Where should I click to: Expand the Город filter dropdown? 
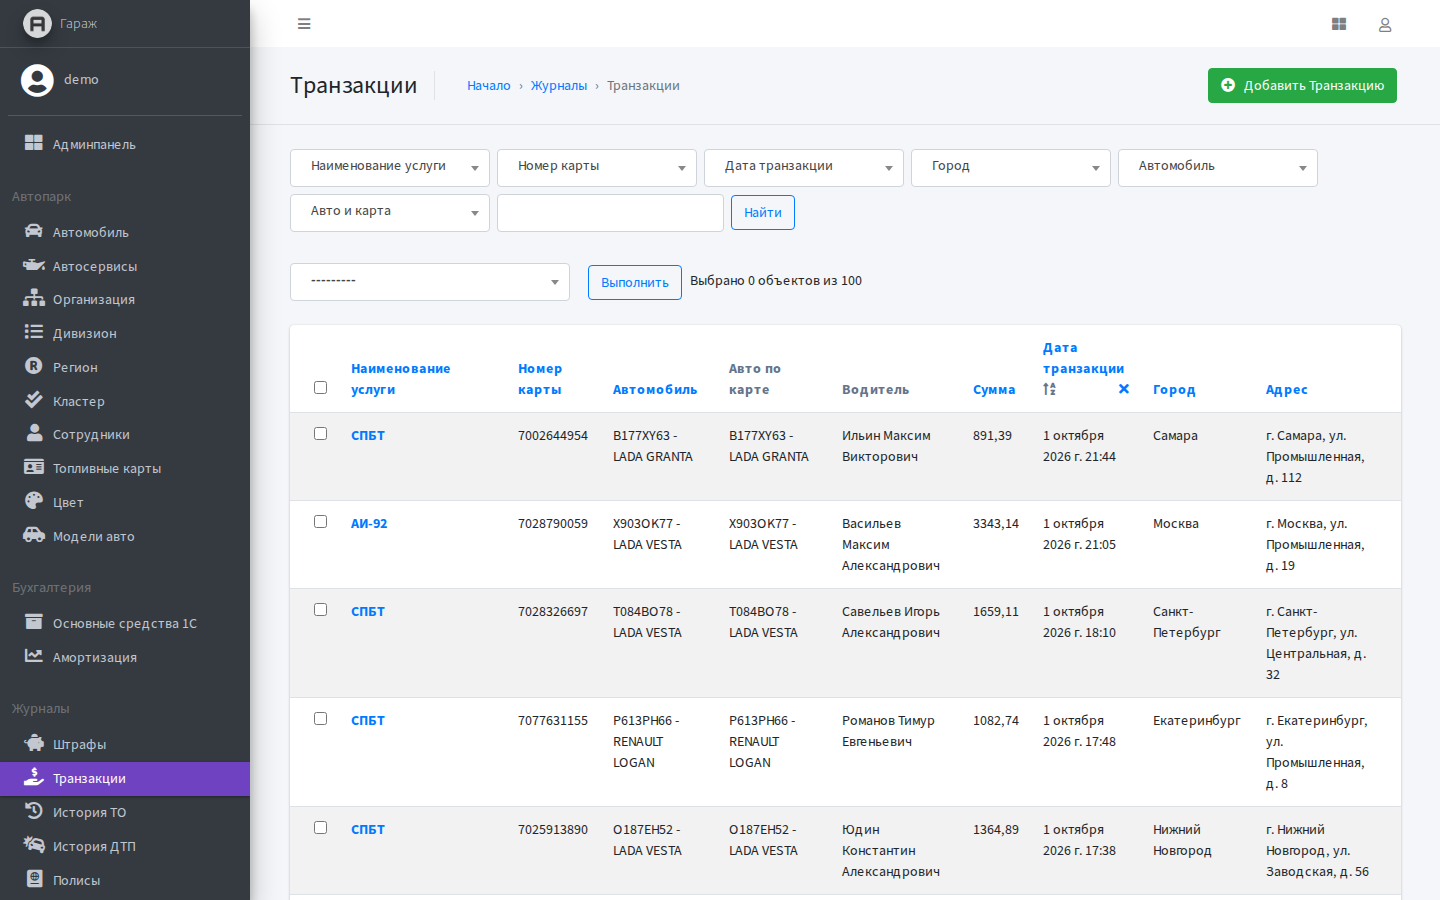(1011, 168)
